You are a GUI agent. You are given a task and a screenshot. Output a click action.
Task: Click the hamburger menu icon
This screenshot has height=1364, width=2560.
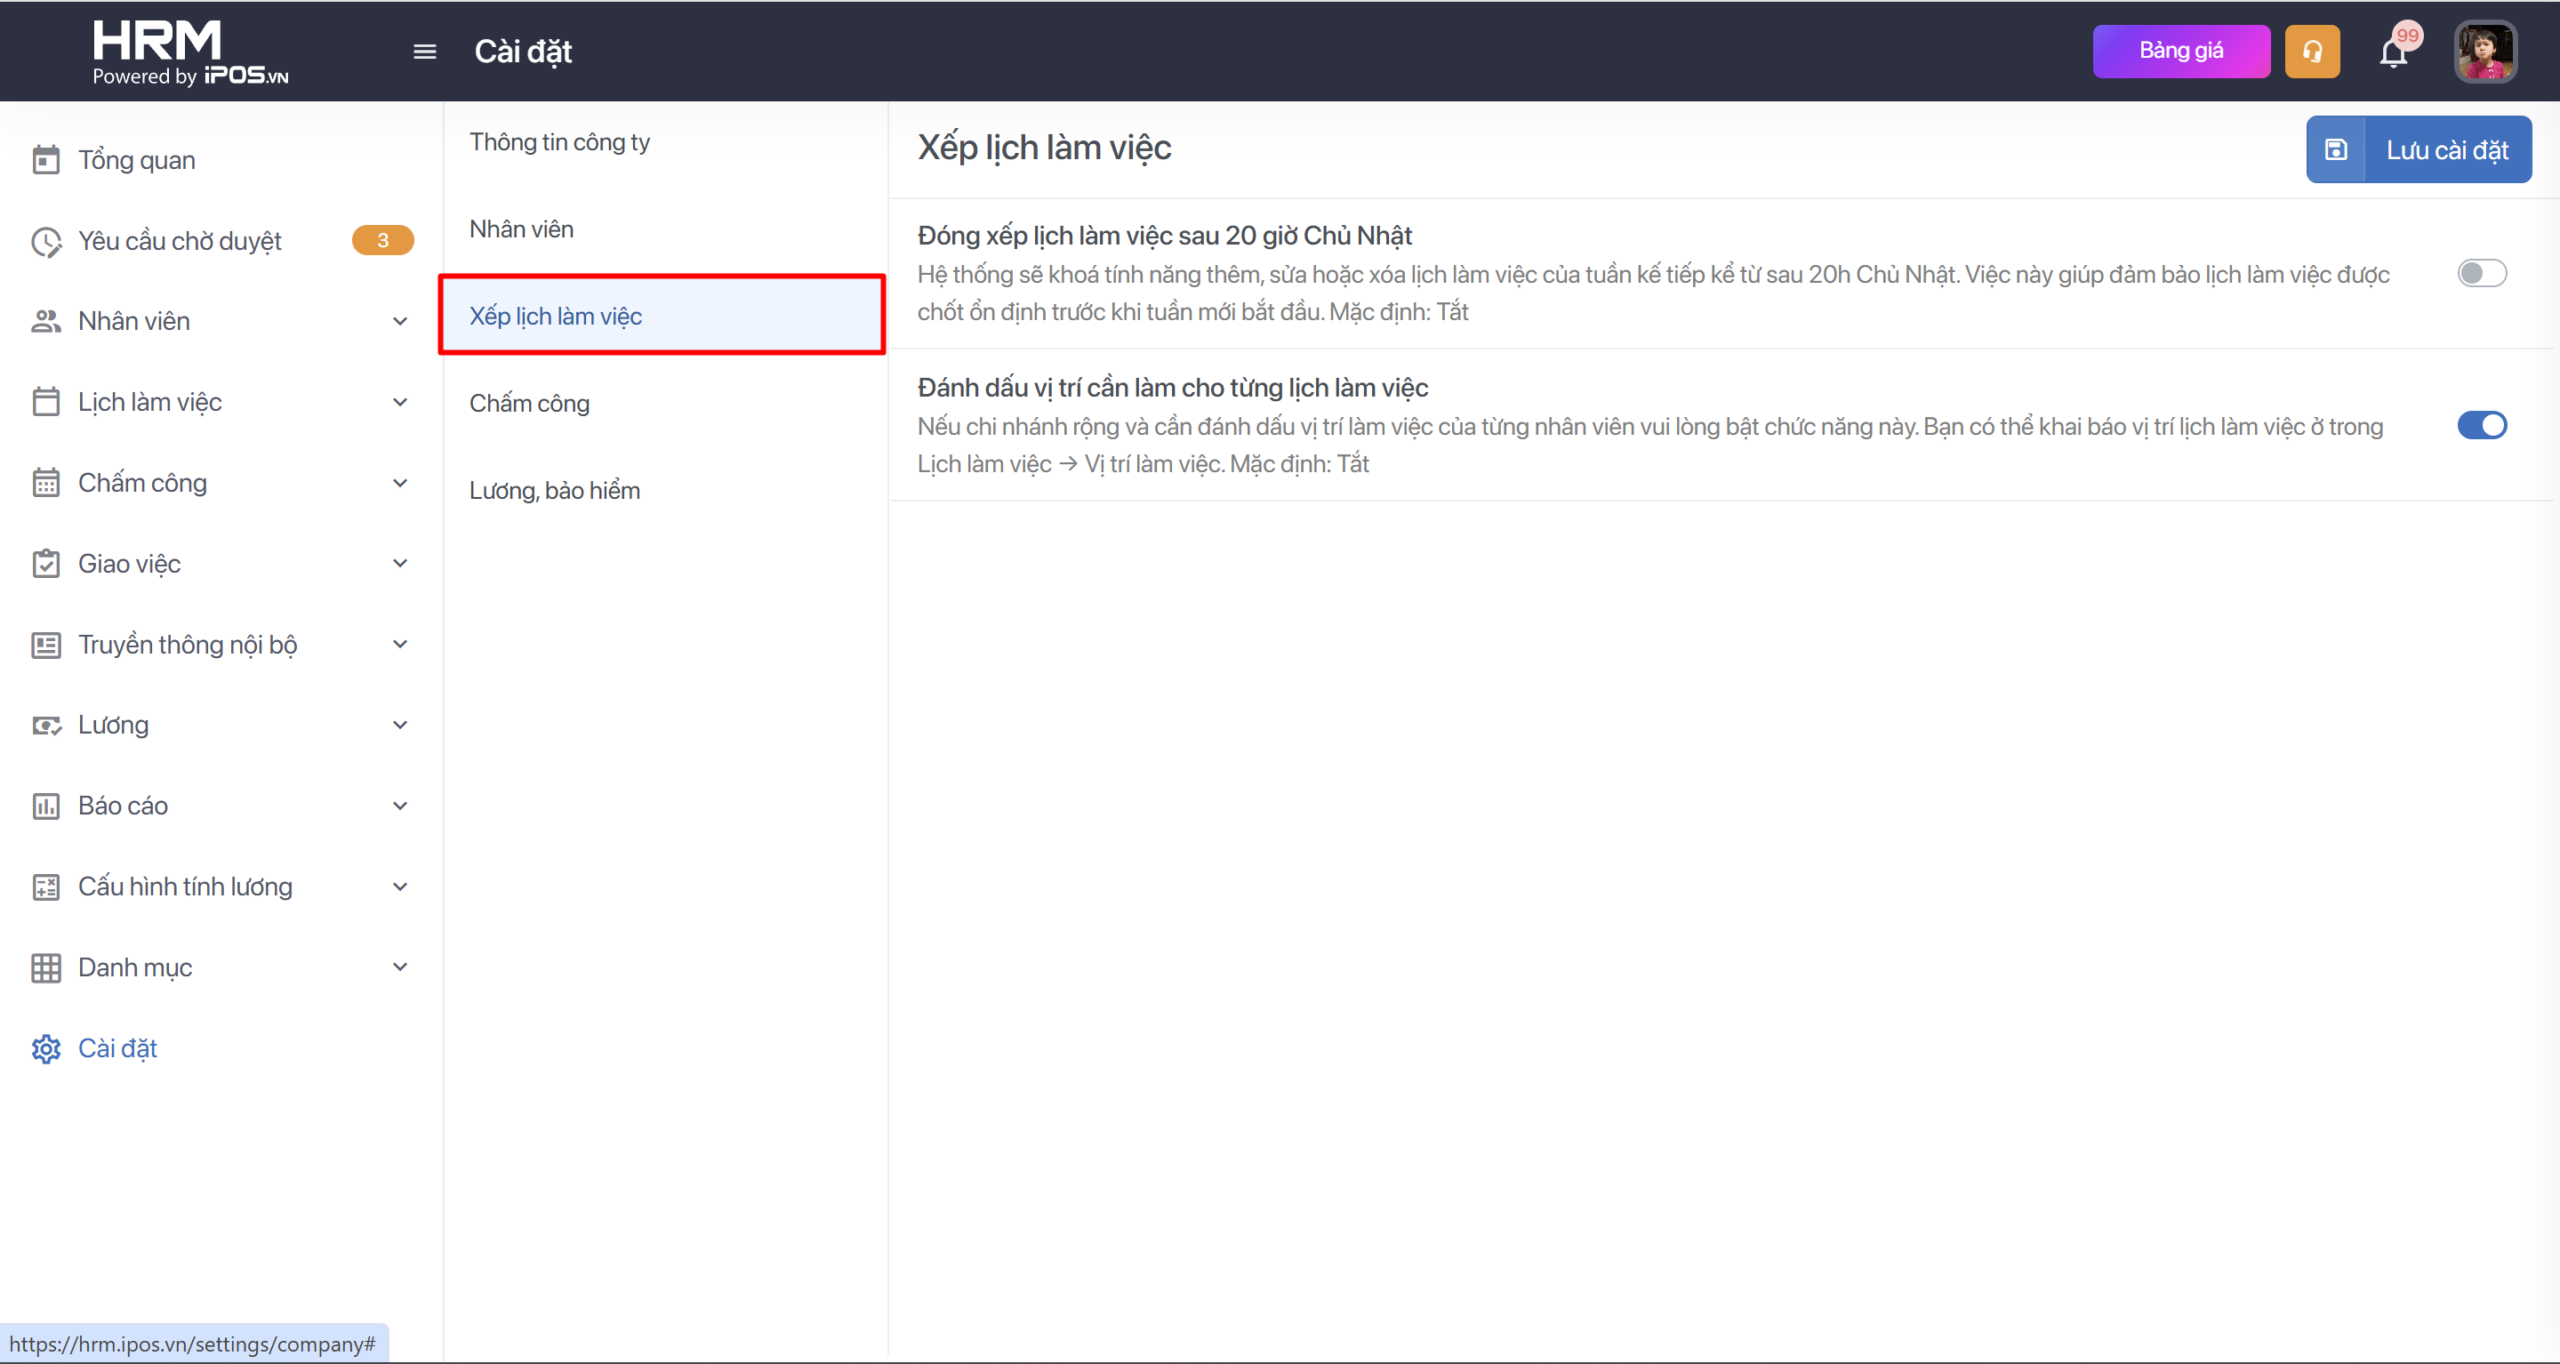[424, 51]
